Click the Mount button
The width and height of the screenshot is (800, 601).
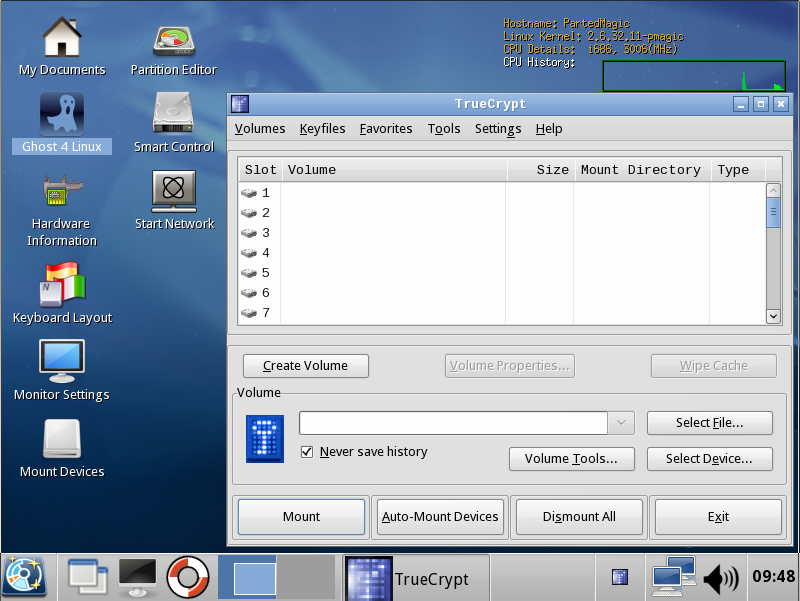302,517
